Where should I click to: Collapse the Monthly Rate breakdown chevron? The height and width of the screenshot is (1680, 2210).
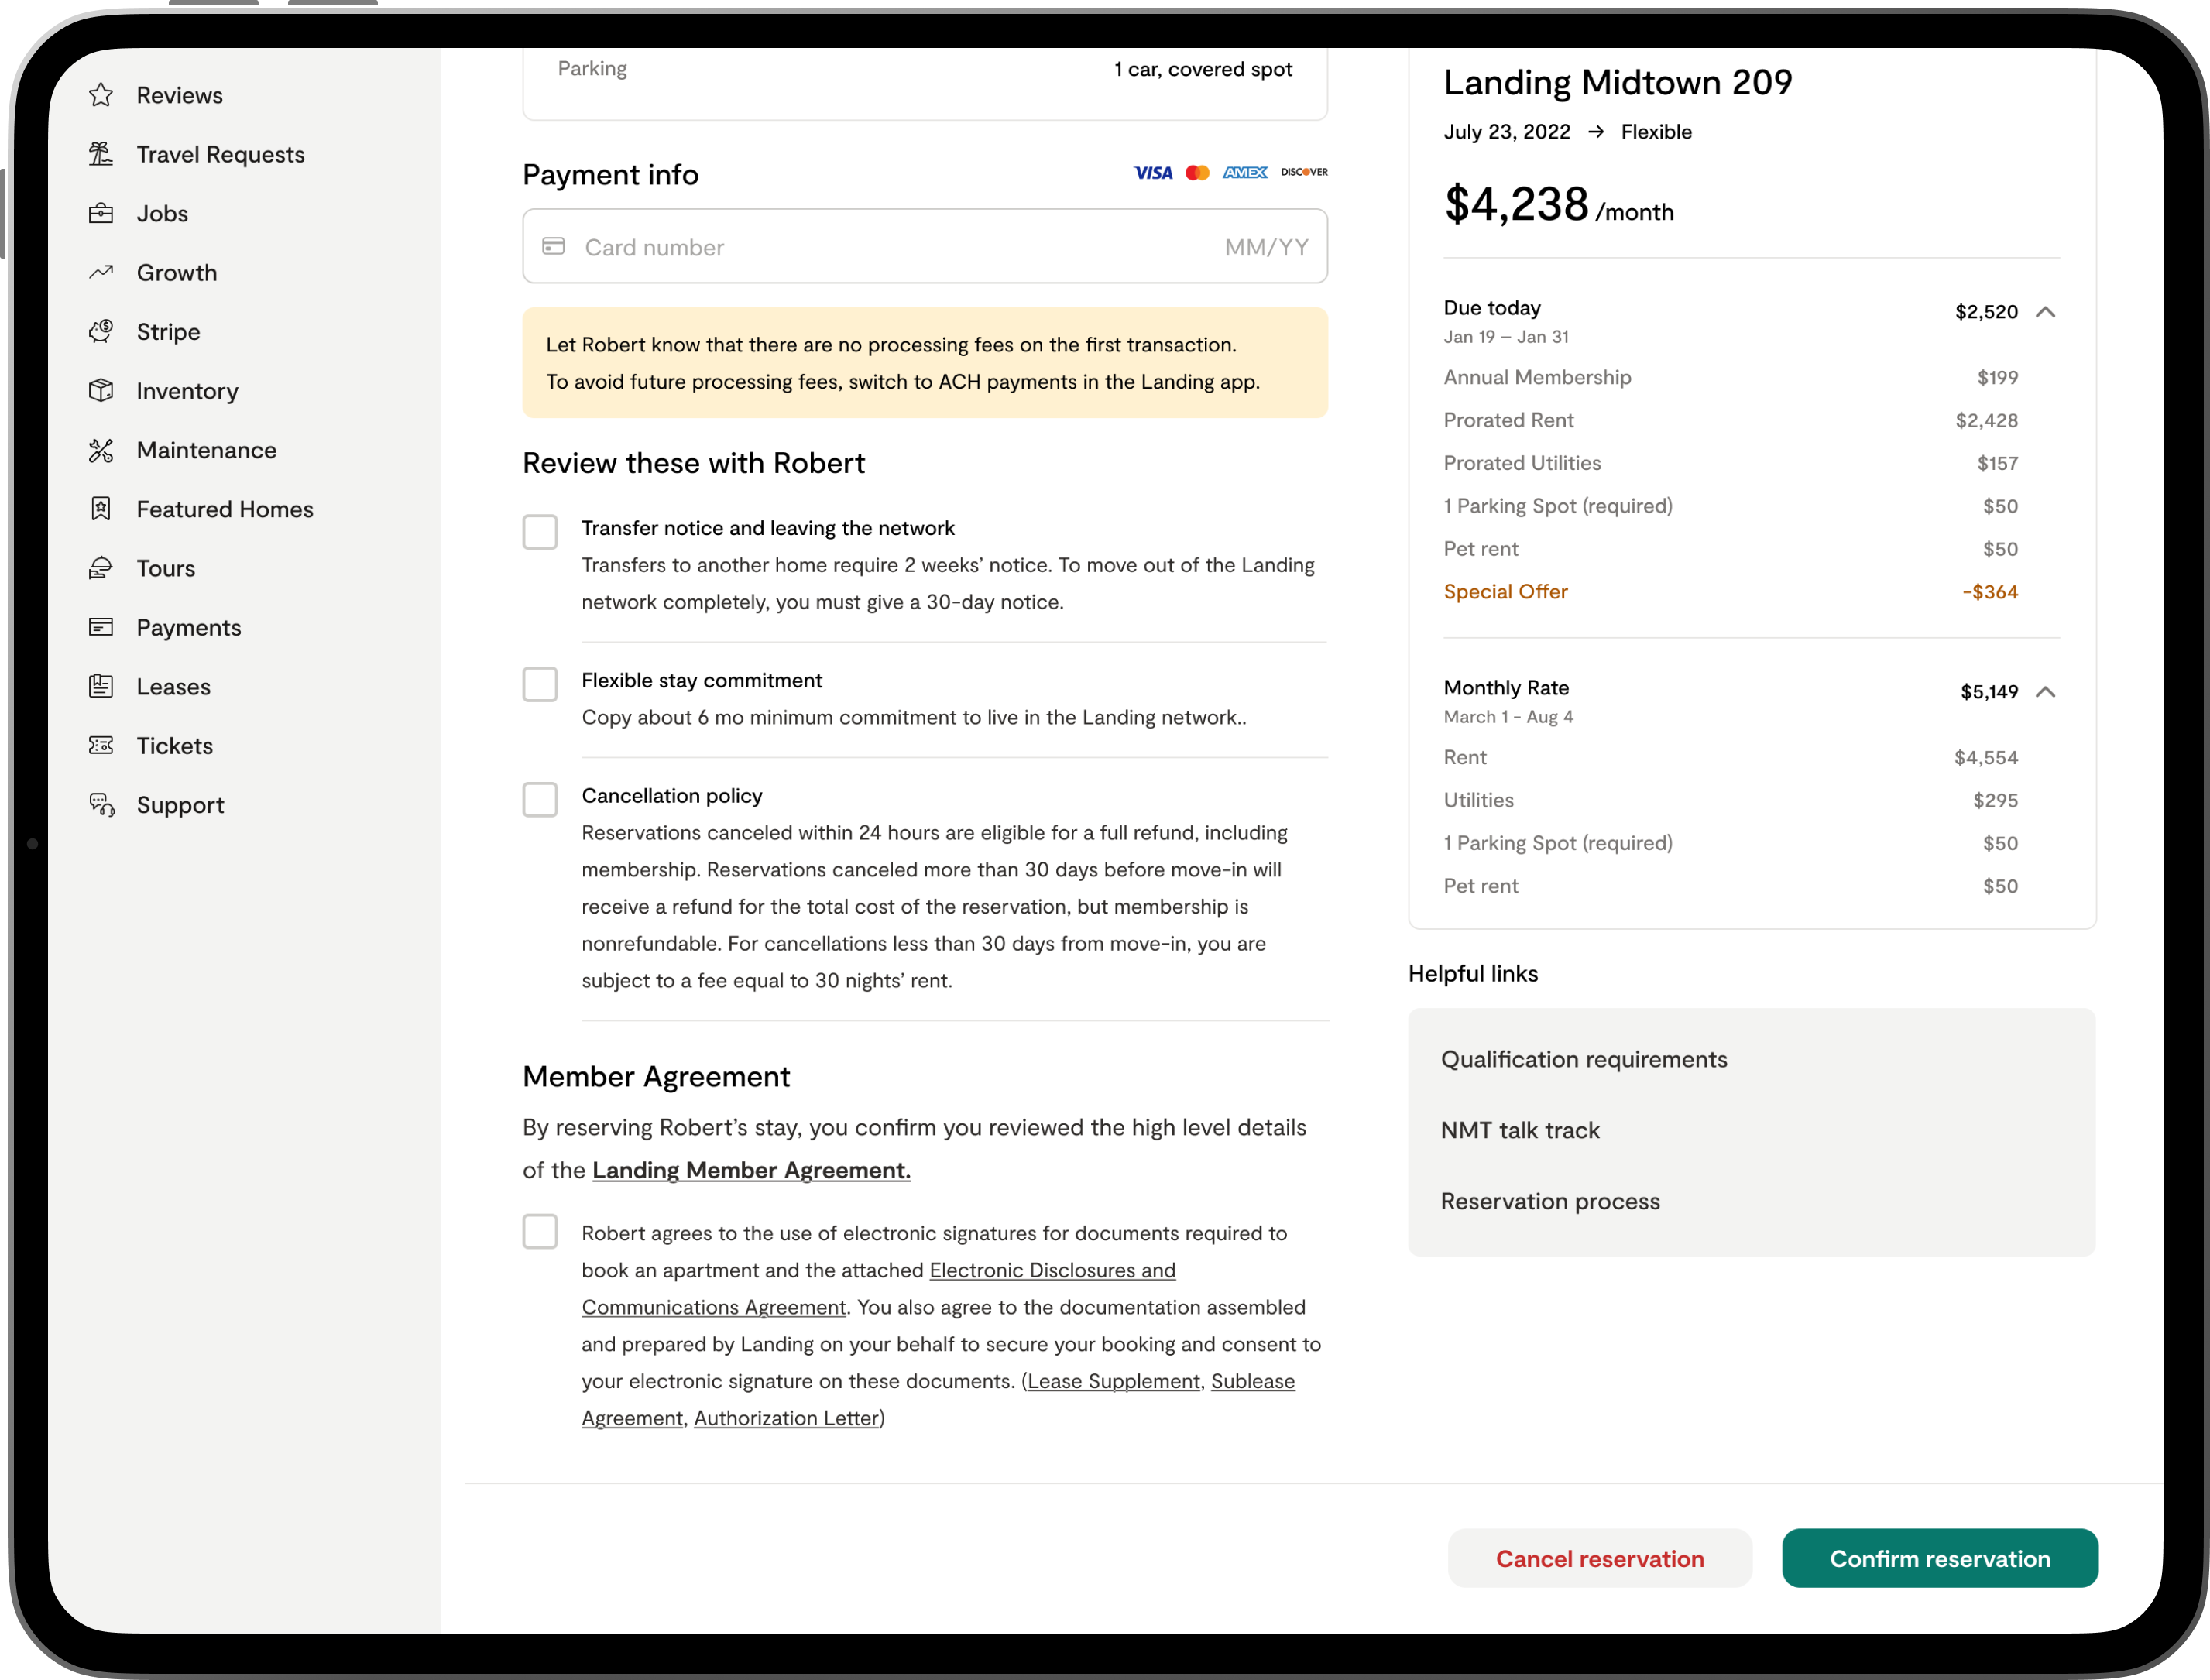point(2046,692)
